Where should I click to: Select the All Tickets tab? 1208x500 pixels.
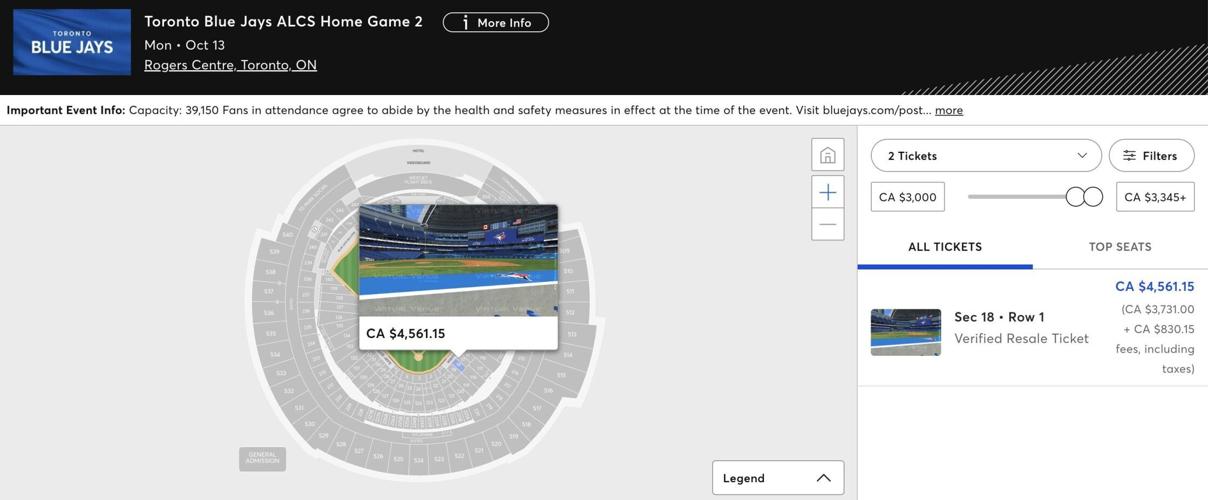click(x=945, y=247)
